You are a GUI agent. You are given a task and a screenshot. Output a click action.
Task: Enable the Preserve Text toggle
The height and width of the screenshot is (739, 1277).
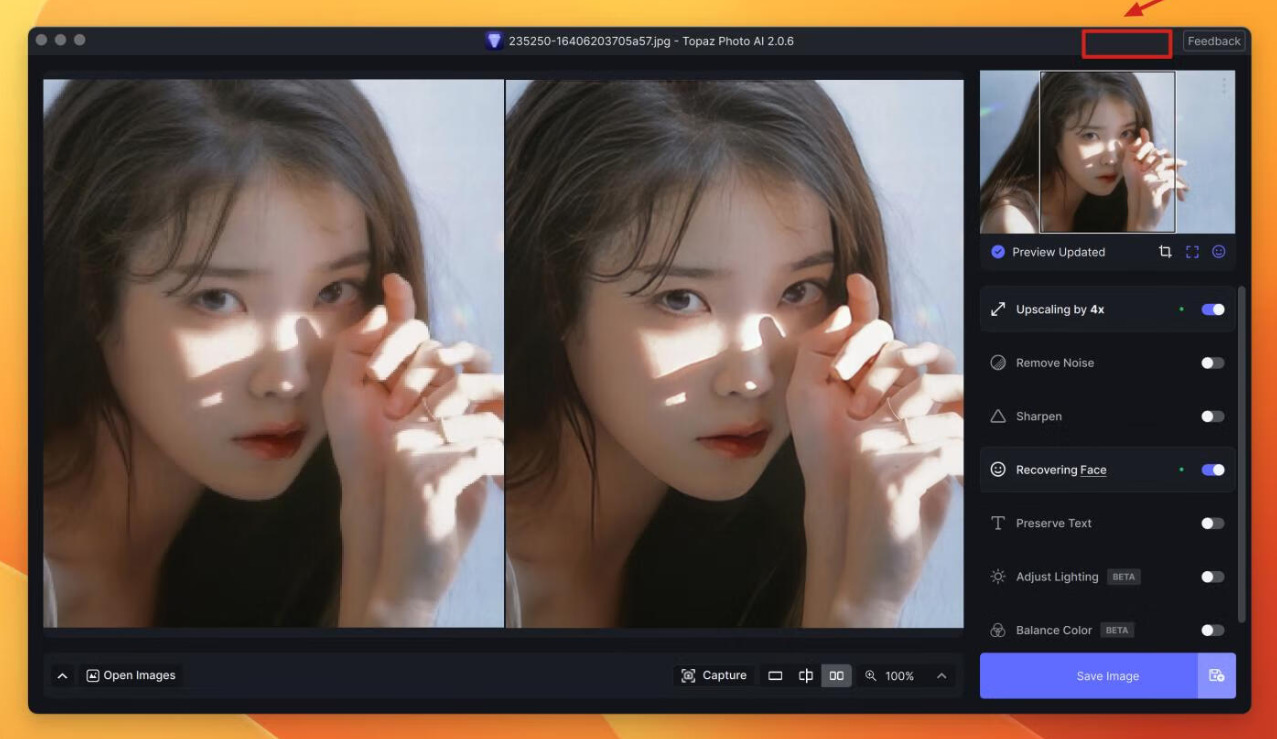point(1213,523)
